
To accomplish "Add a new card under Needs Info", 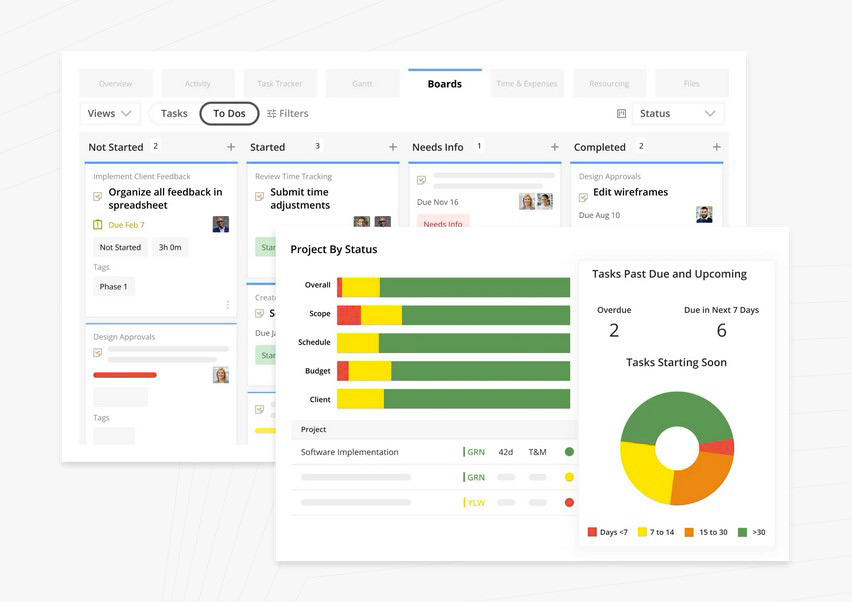I will click(x=555, y=147).
